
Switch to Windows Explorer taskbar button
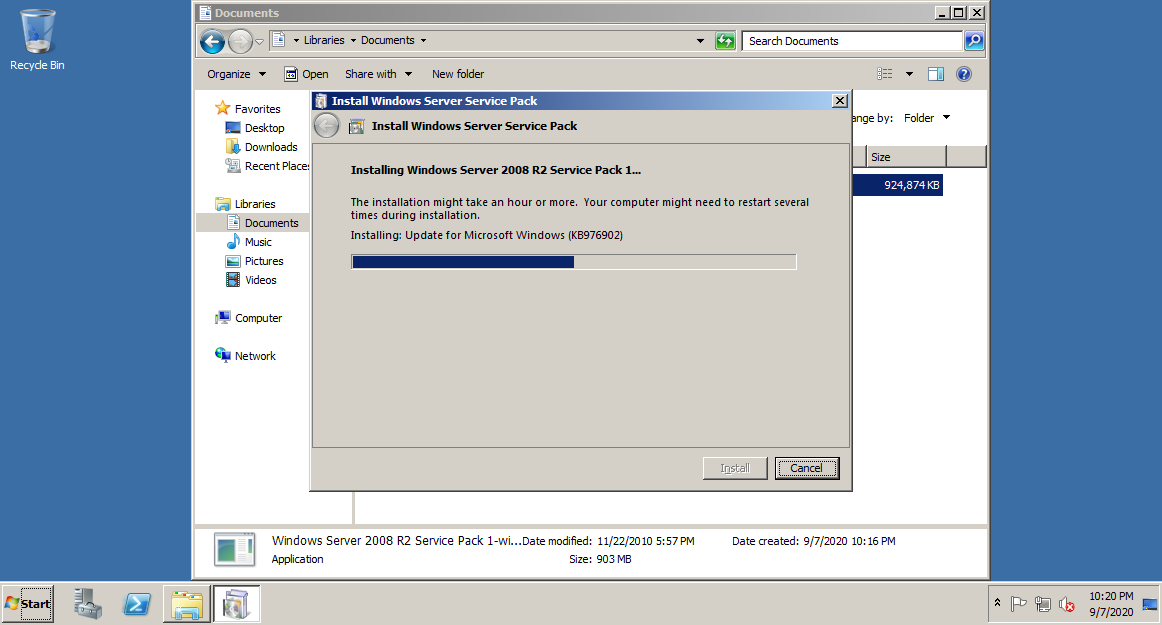[x=187, y=603]
